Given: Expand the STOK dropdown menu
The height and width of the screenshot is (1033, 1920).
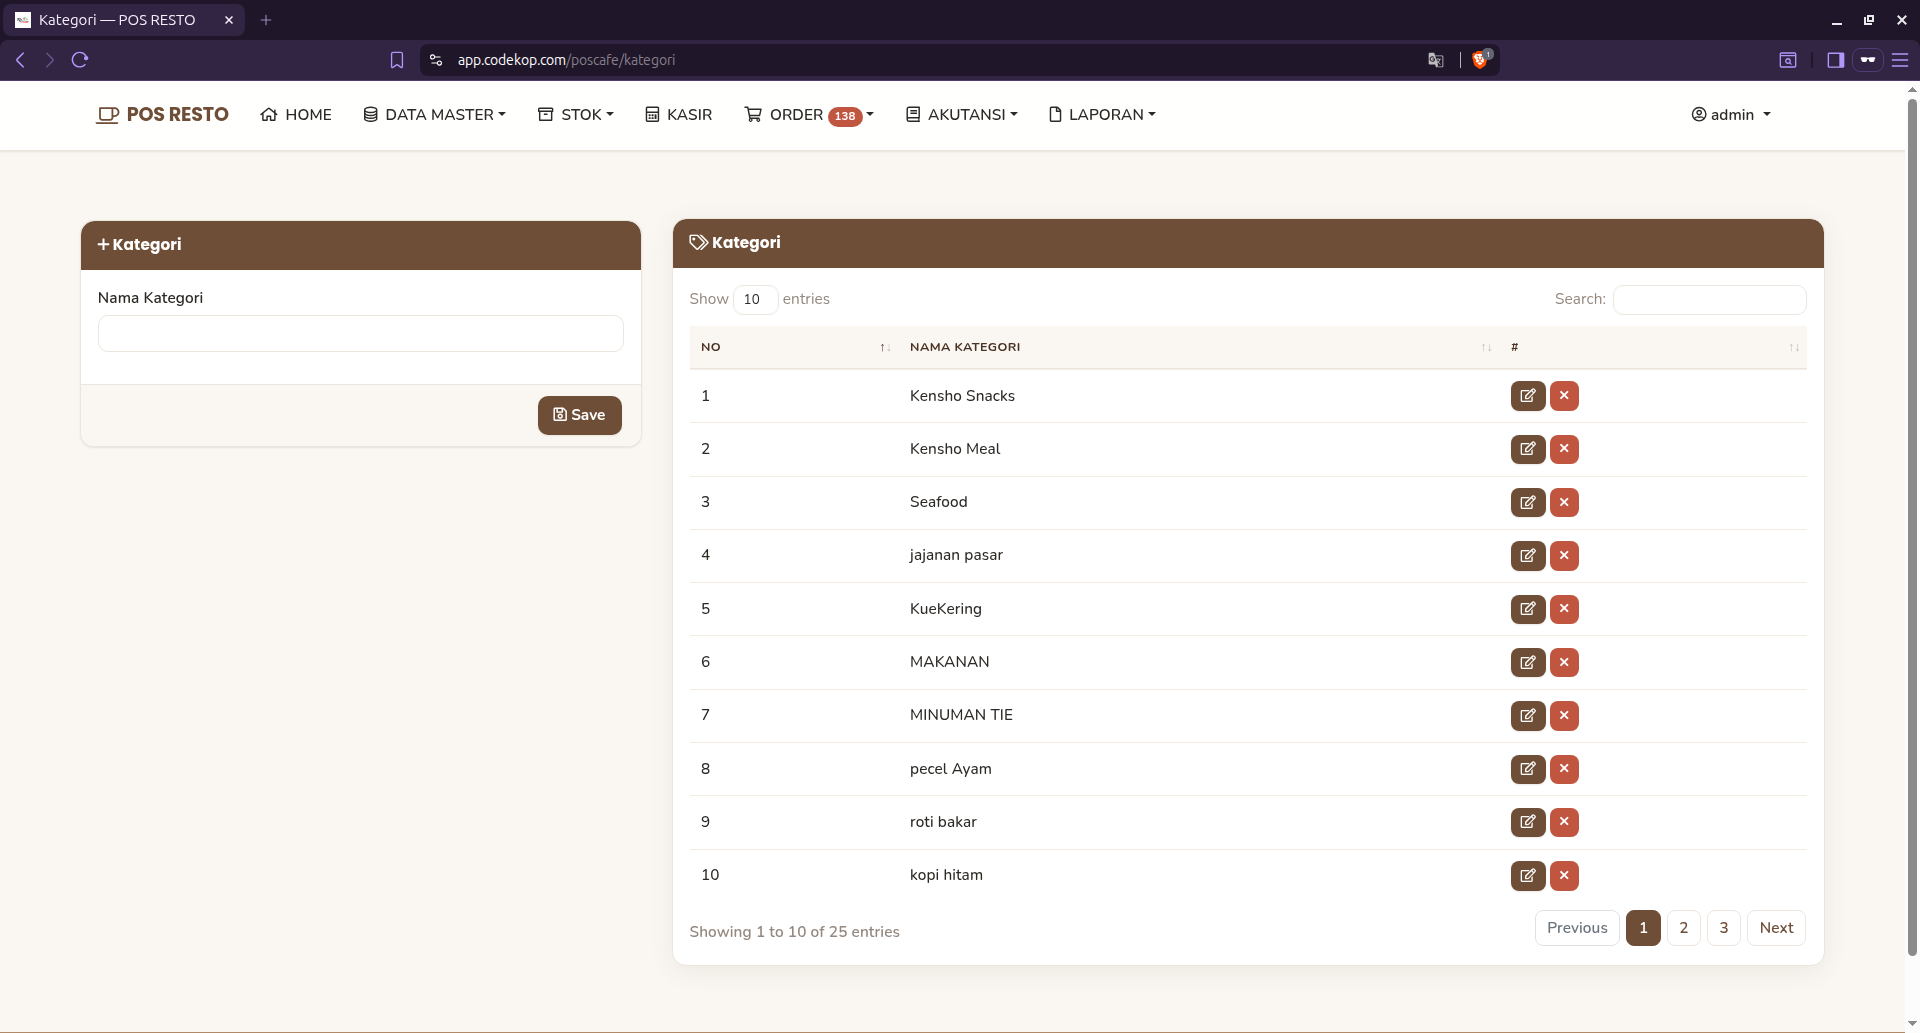Looking at the screenshot, I should point(576,115).
